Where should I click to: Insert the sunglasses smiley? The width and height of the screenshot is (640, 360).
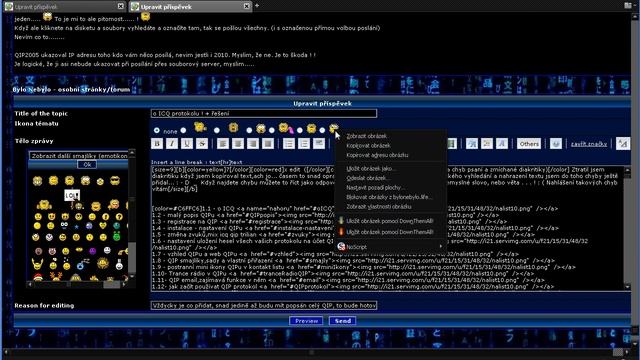click(115, 181)
